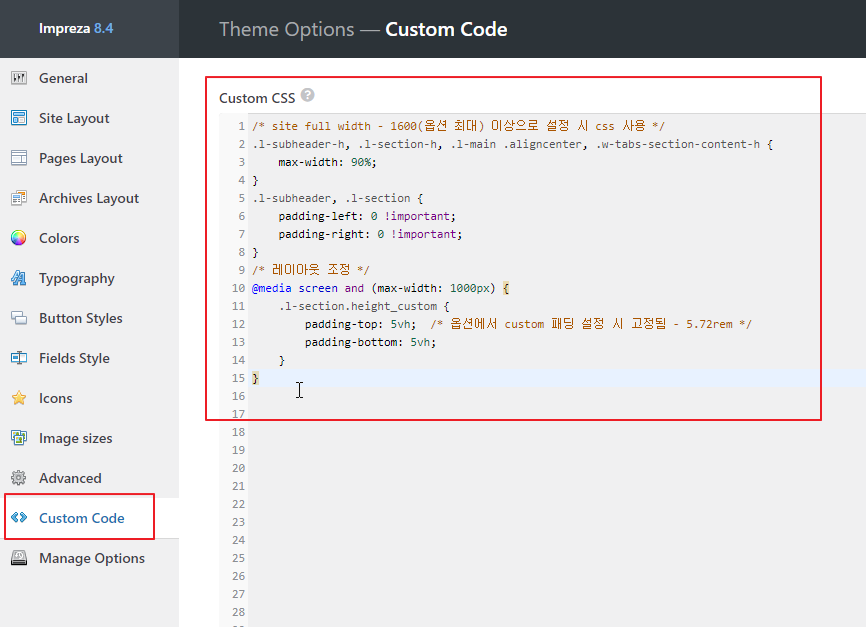Screen dimensions: 866x627
Task: Click 'padding-right: 0 !important;' line
Action: [x=370, y=234]
